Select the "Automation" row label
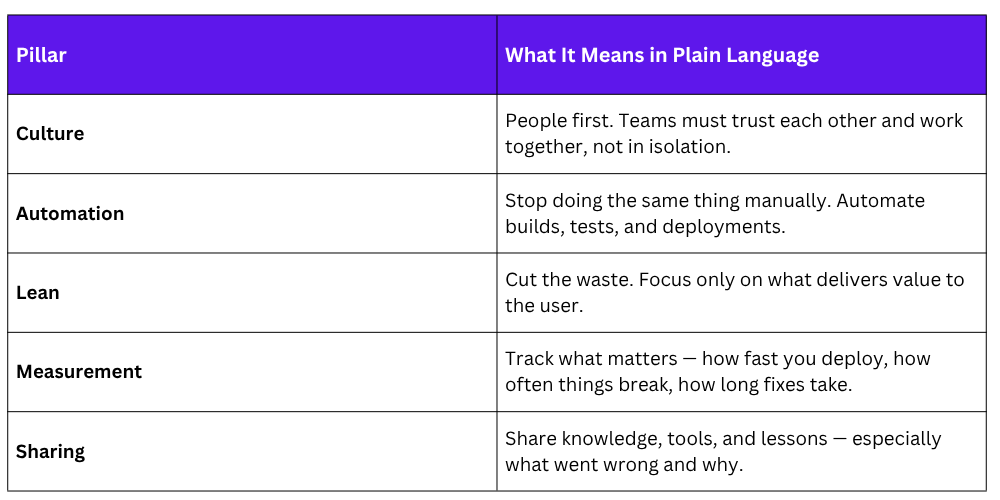The height and width of the screenshot is (500, 1000). click(x=70, y=213)
